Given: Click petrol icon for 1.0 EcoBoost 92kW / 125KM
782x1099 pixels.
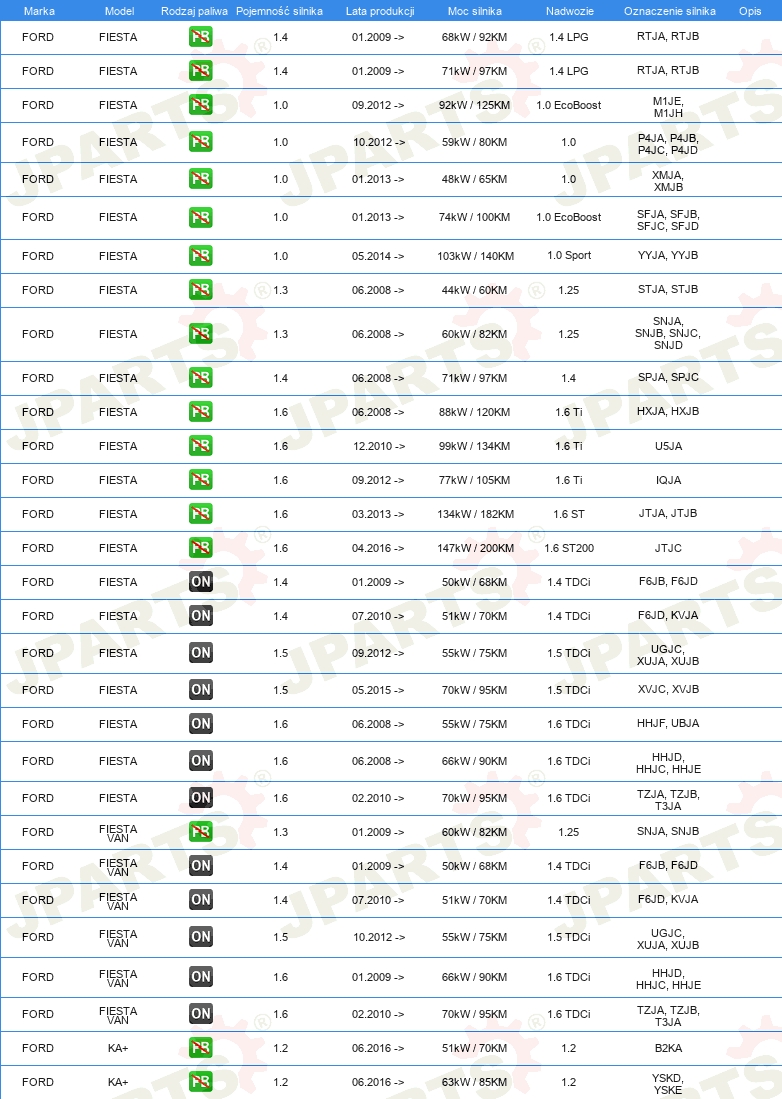Looking at the screenshot, I should point(200,105).
